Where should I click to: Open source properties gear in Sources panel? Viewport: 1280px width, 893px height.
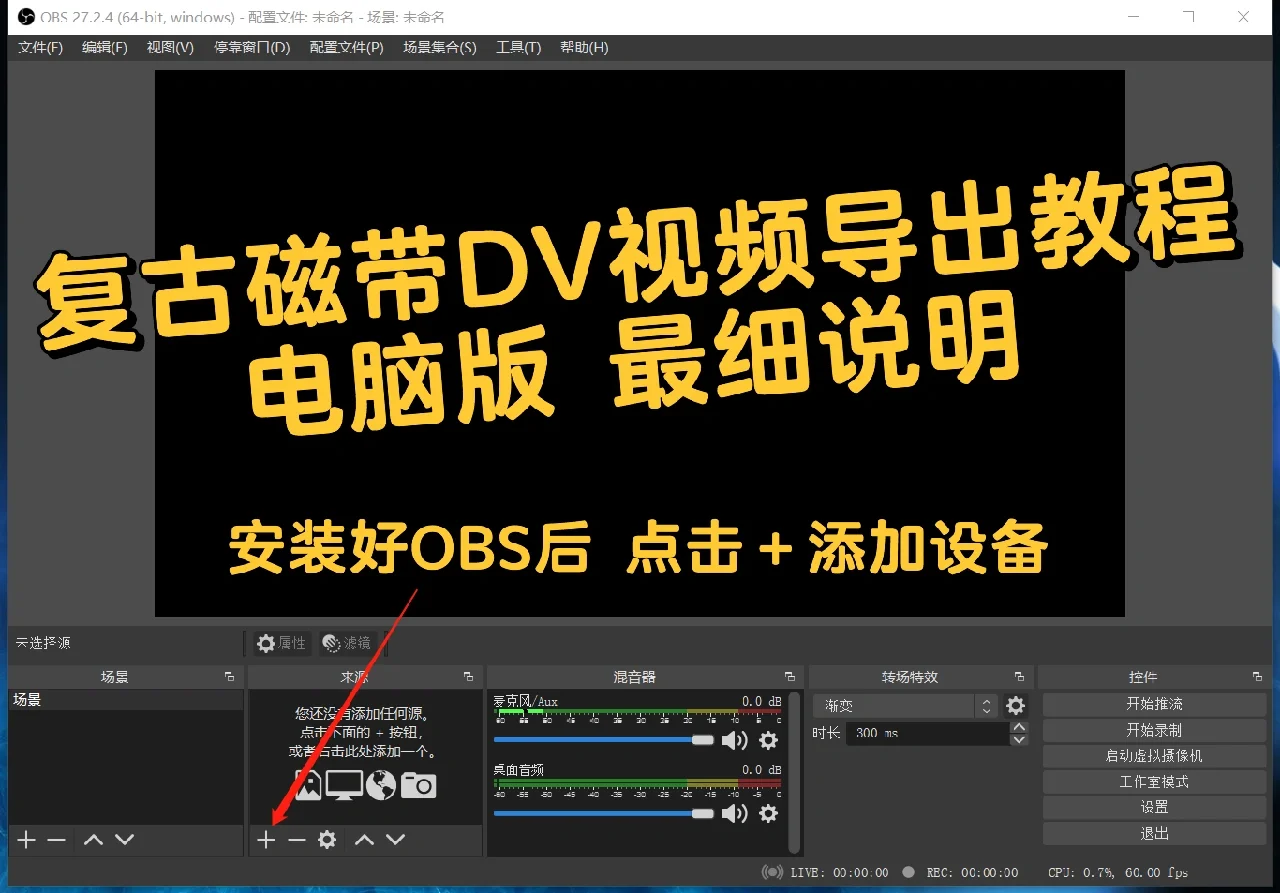coord(327,840)
